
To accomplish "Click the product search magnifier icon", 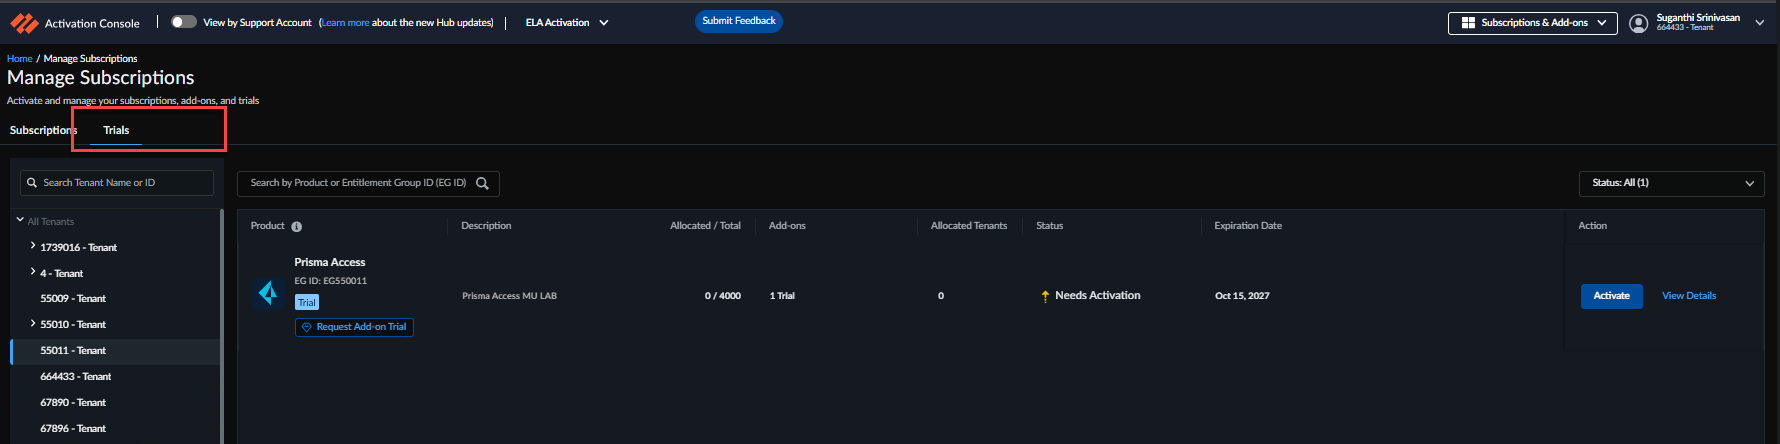I will [482, 183].
